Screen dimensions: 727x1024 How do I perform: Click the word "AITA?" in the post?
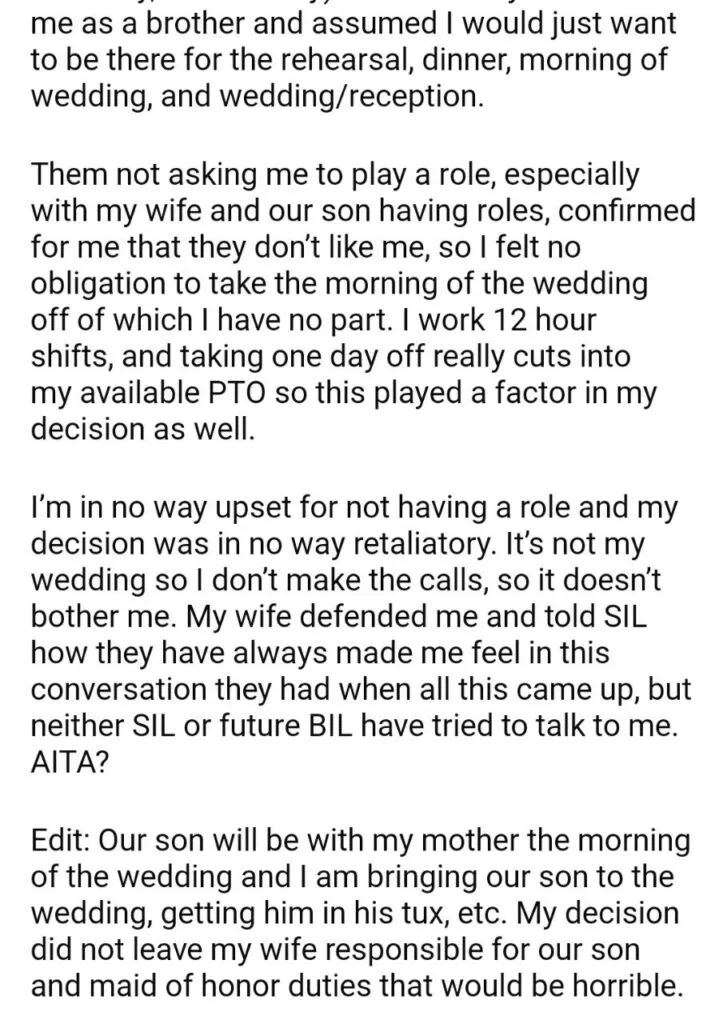(69, 763)
